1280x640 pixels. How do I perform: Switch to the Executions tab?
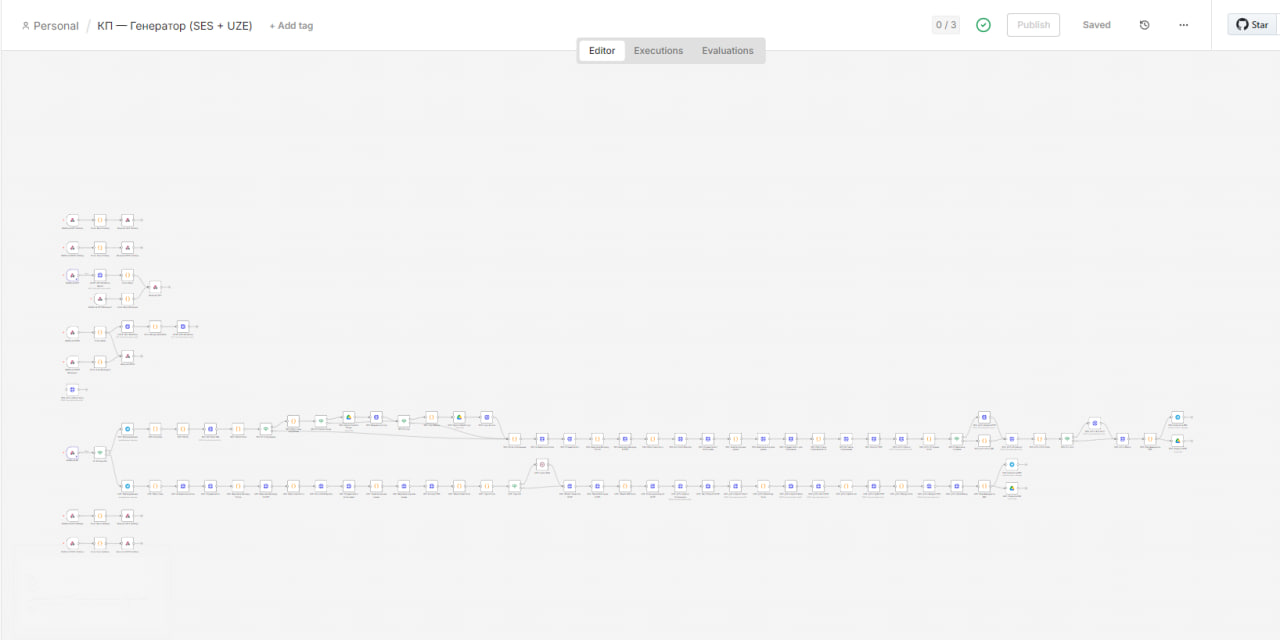pos(657,50)
